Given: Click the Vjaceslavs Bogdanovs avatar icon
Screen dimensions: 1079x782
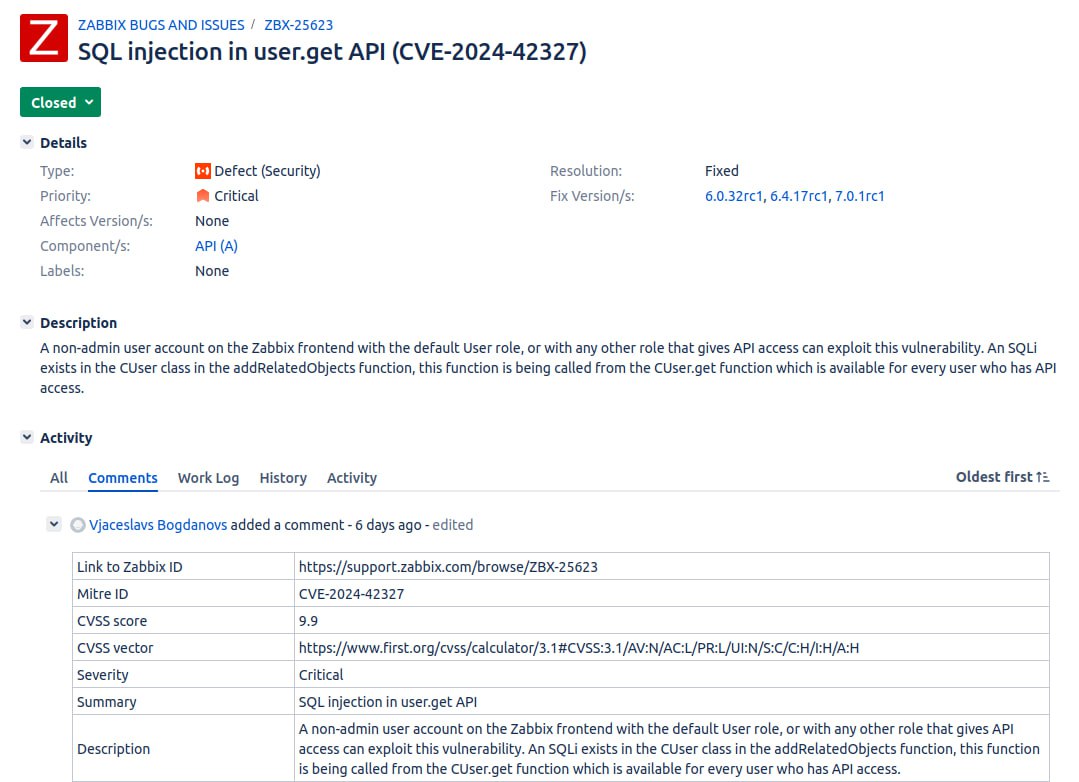Looking at the screenshot, I should [78, 525].
